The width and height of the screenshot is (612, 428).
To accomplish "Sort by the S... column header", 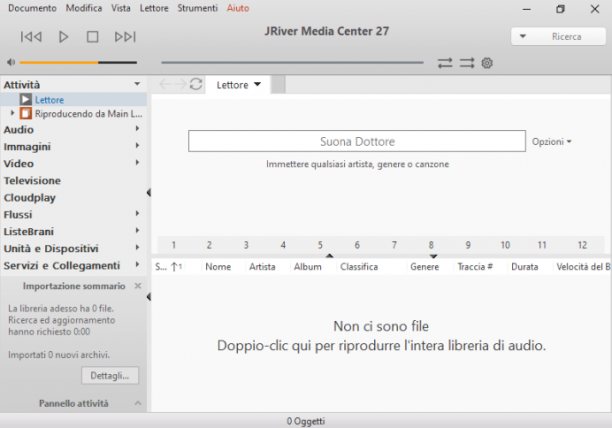I will click(x=168, y=267).
